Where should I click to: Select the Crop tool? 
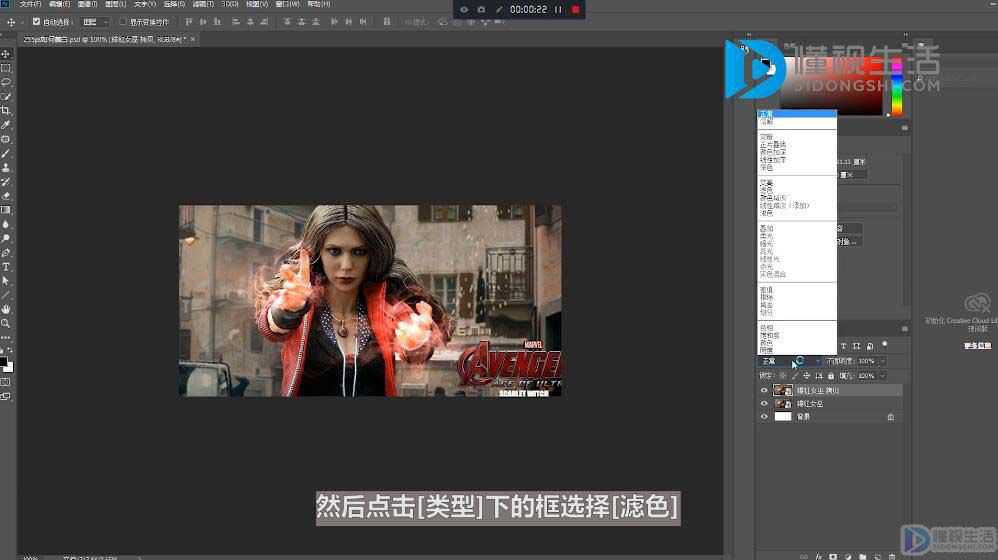[6, 110]
